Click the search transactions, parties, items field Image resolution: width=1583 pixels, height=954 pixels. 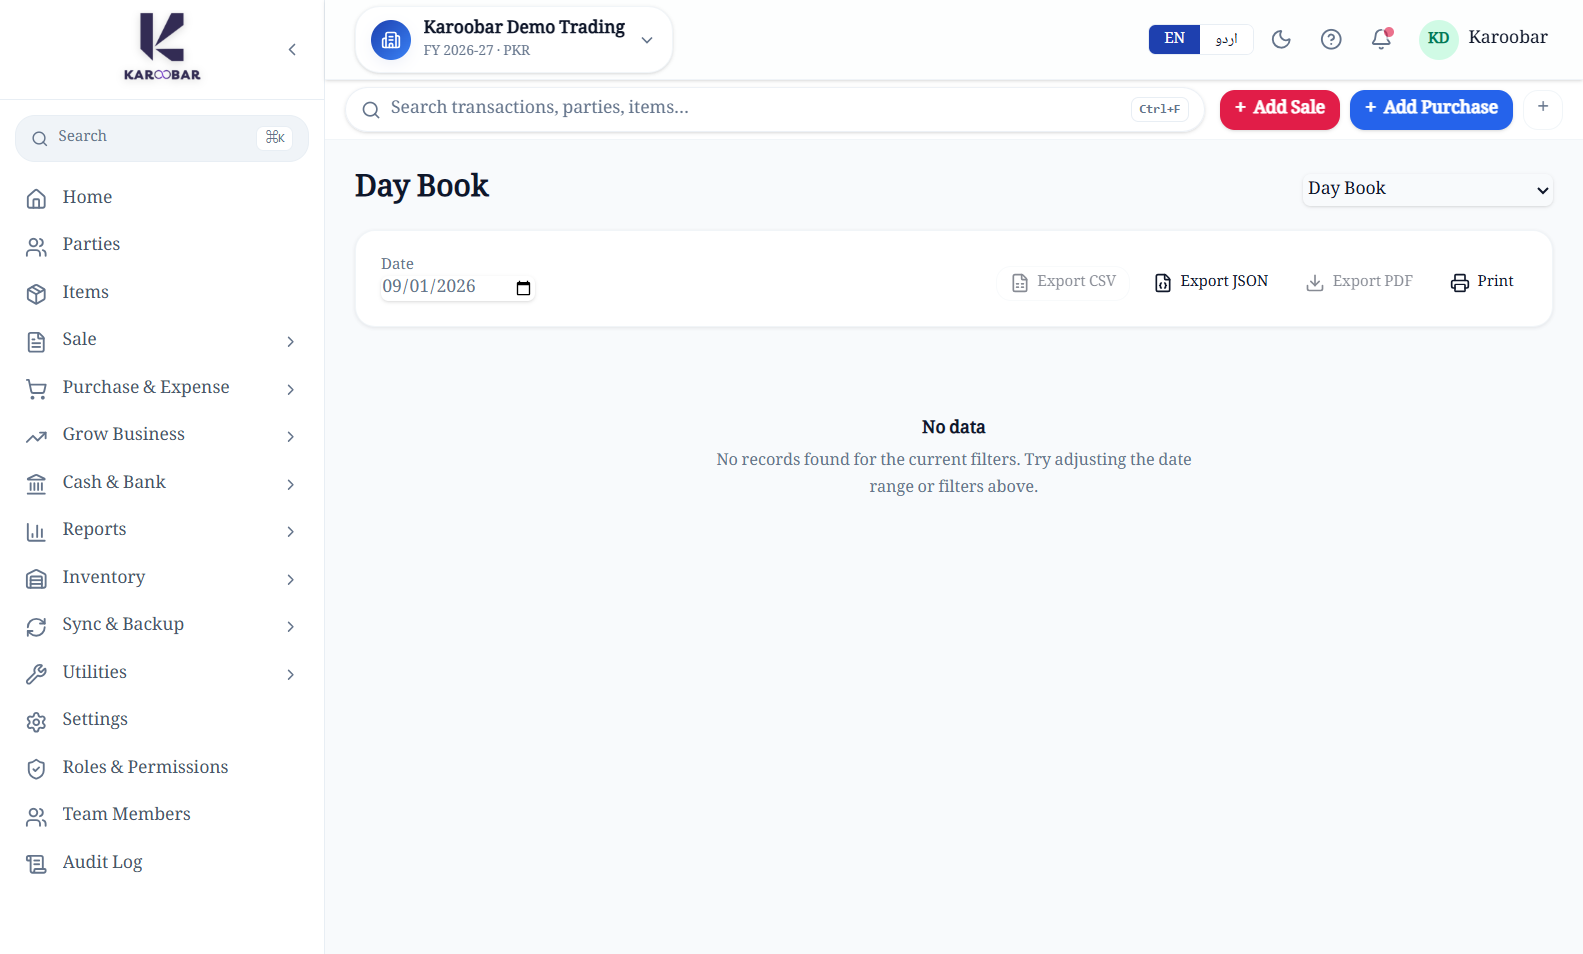point(775,109)
